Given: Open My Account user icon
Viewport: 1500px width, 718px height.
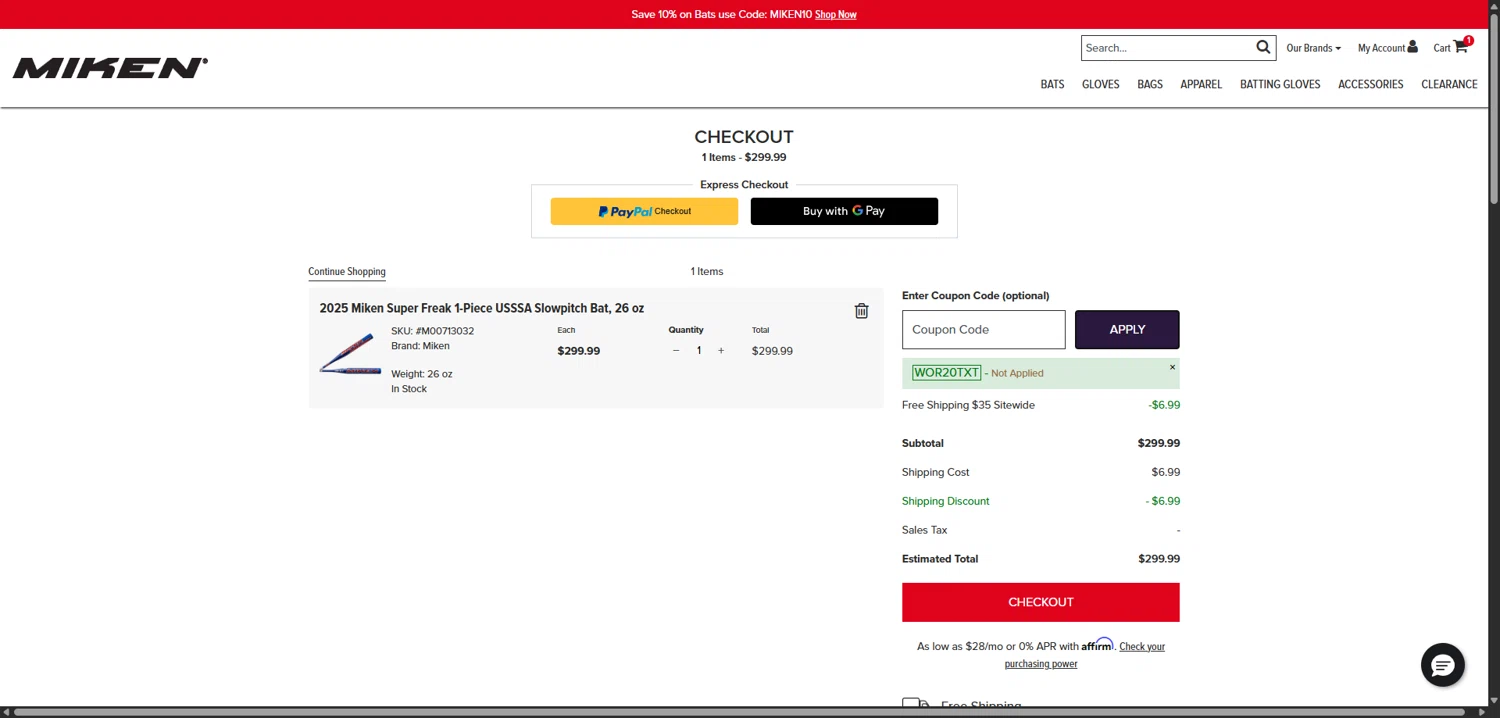Looking at the screenshot, I should (1412, 46).
